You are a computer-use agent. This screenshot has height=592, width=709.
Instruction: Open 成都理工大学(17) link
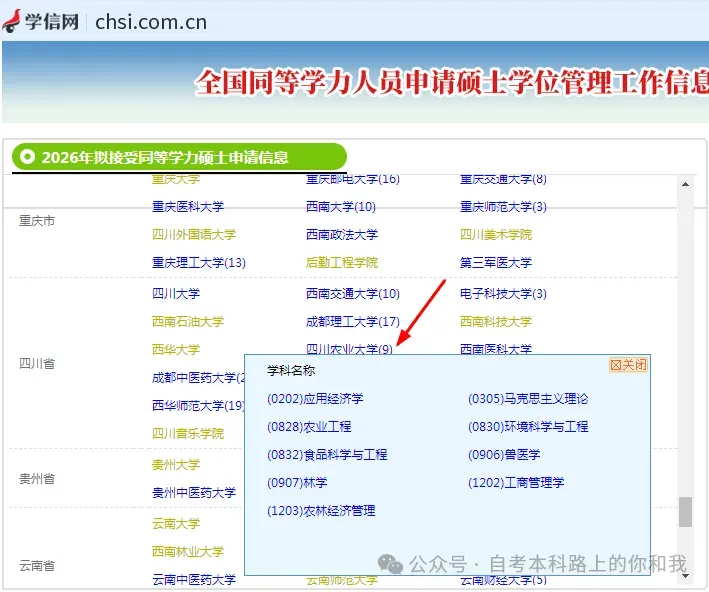[x=353, y=322]
